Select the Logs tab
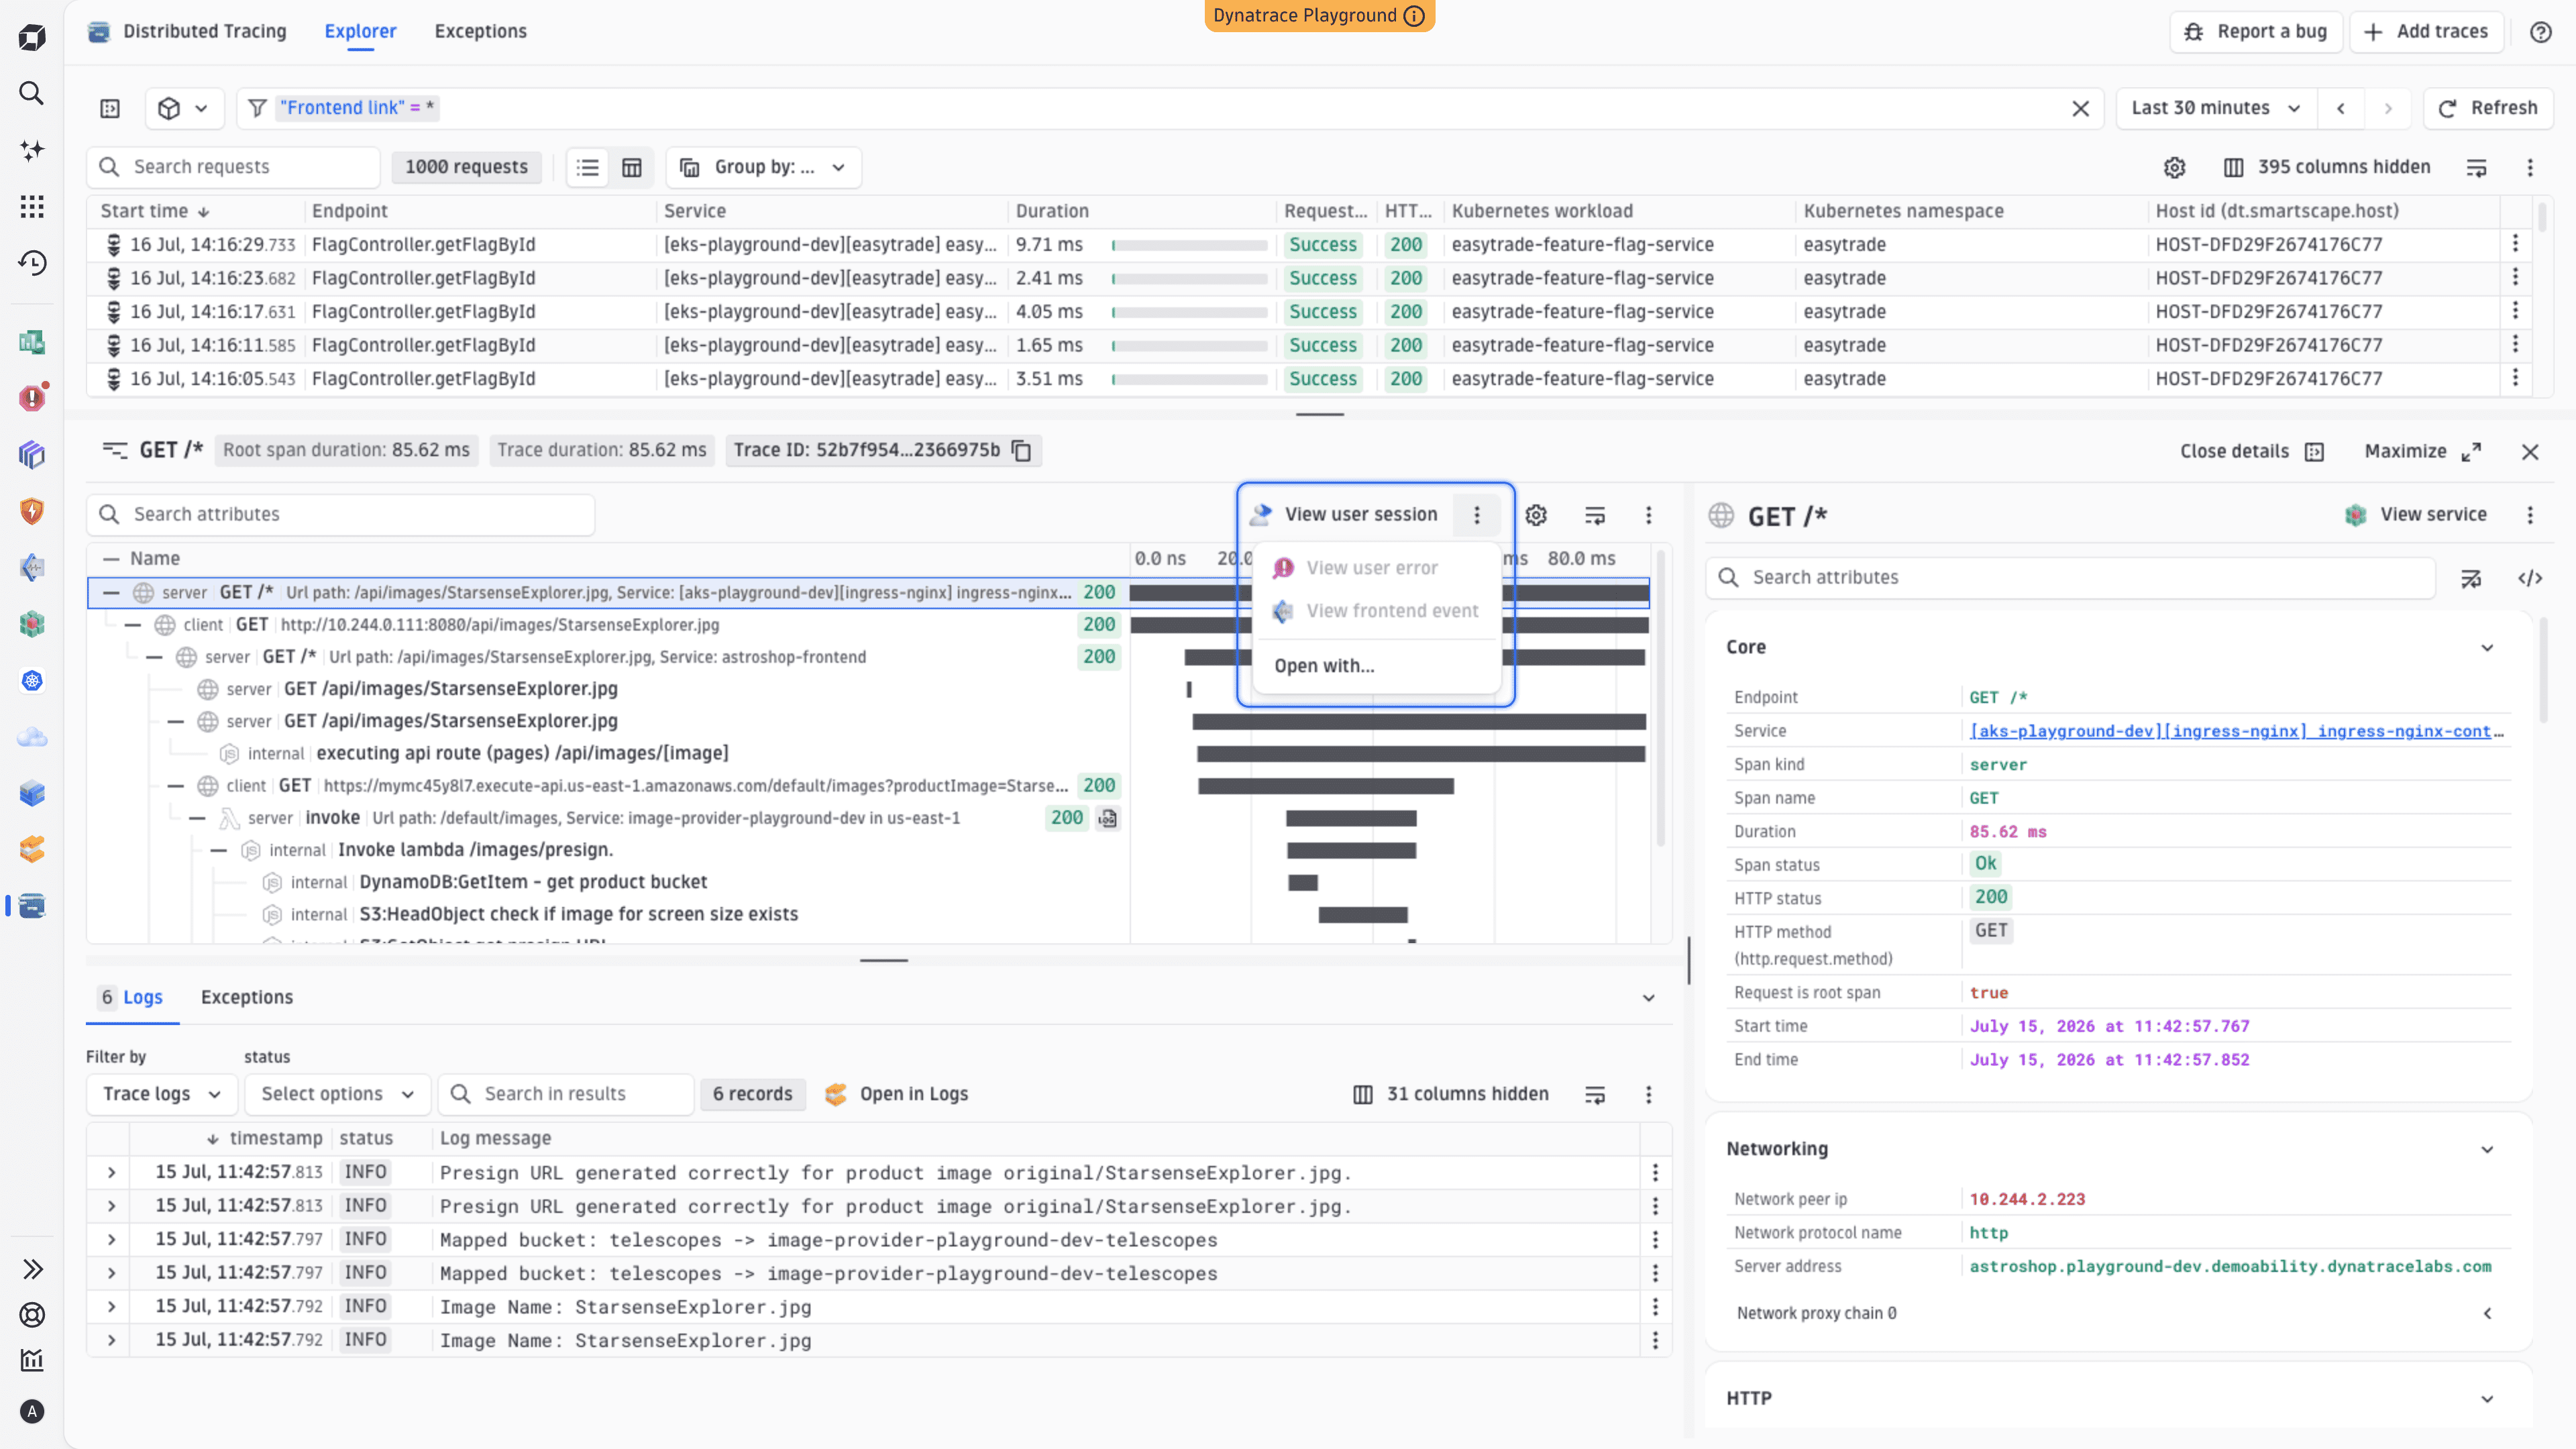Screen dimensions: 2576x1449 pos(132,997)
